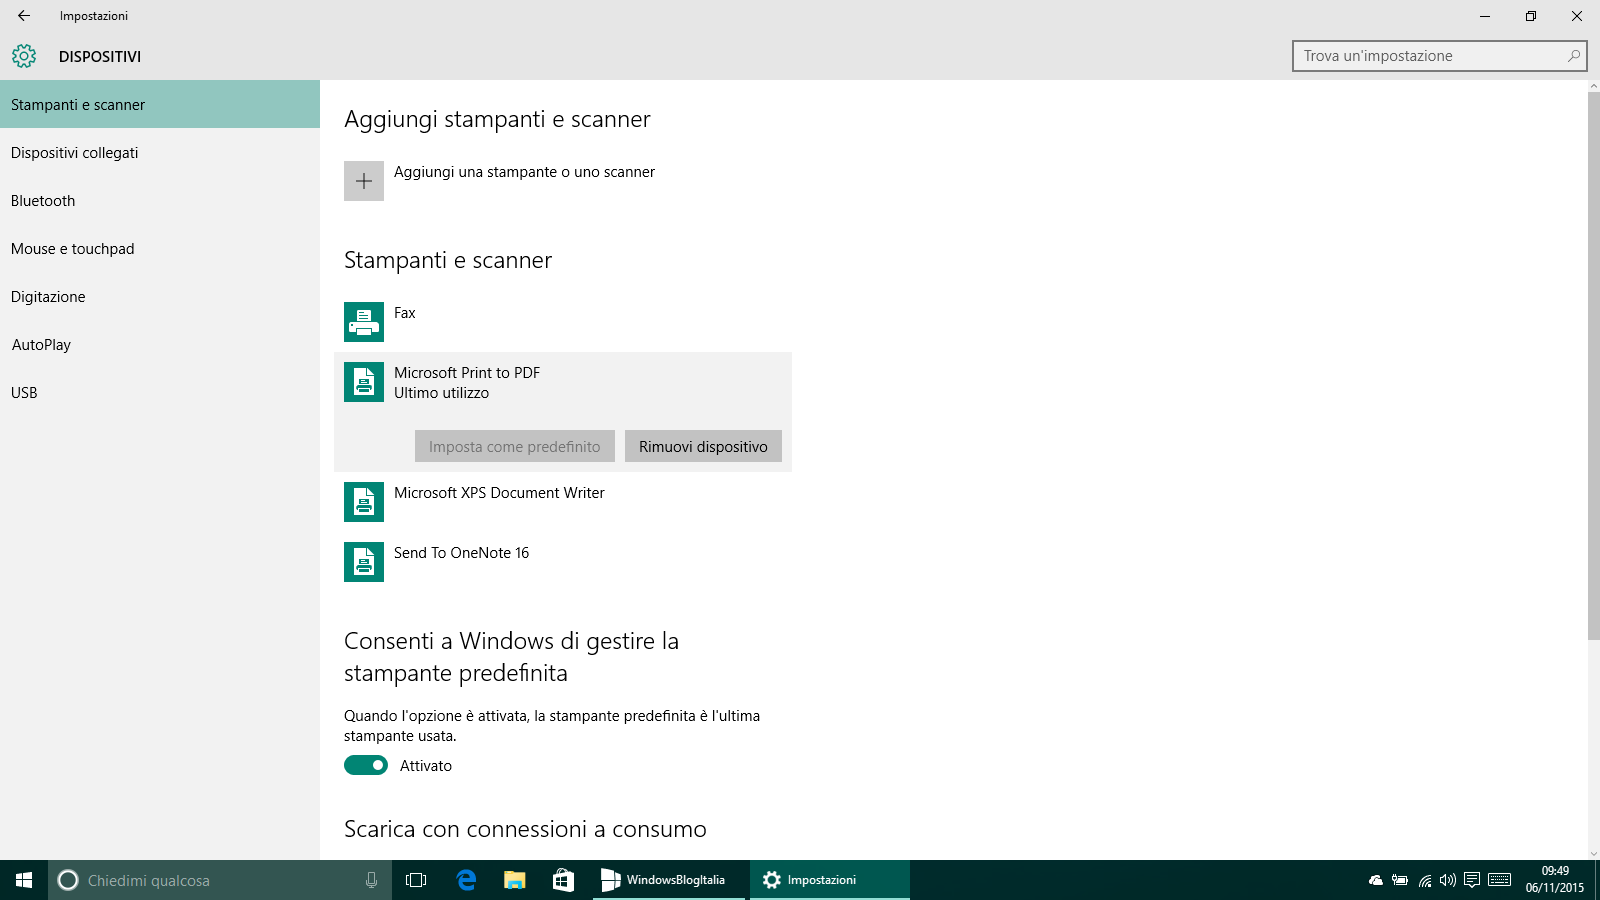Image resolution: width=1600 pixels, height=900 pixels.
Task: Click the DISPOSITIVI page title
Action: (100, 57)
